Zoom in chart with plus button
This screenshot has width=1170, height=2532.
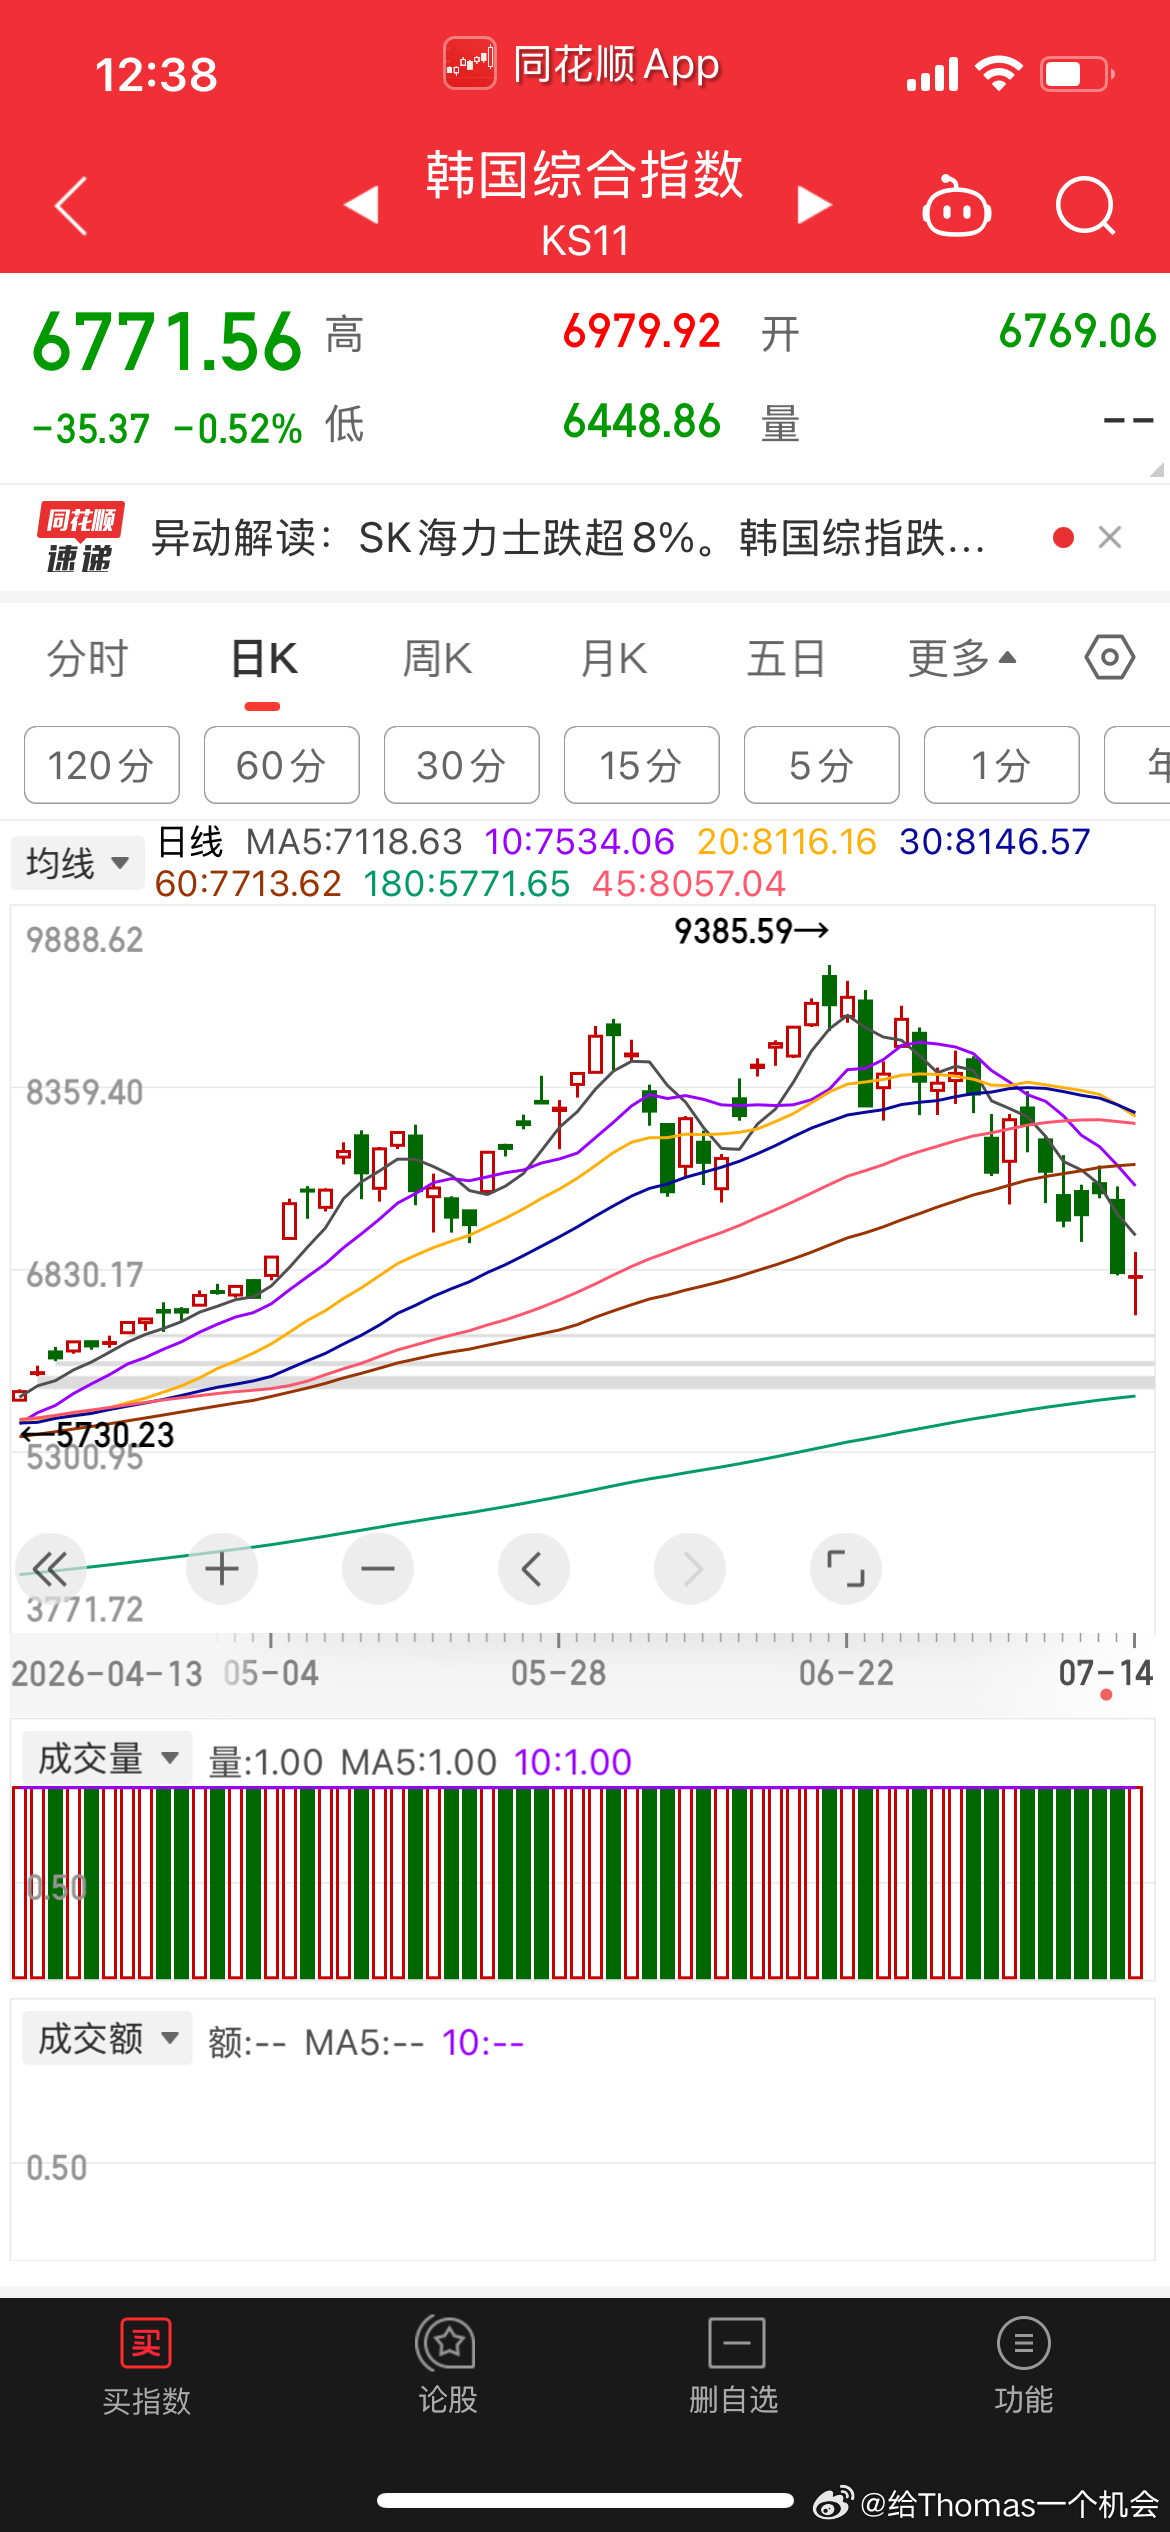coord(222,1569)
